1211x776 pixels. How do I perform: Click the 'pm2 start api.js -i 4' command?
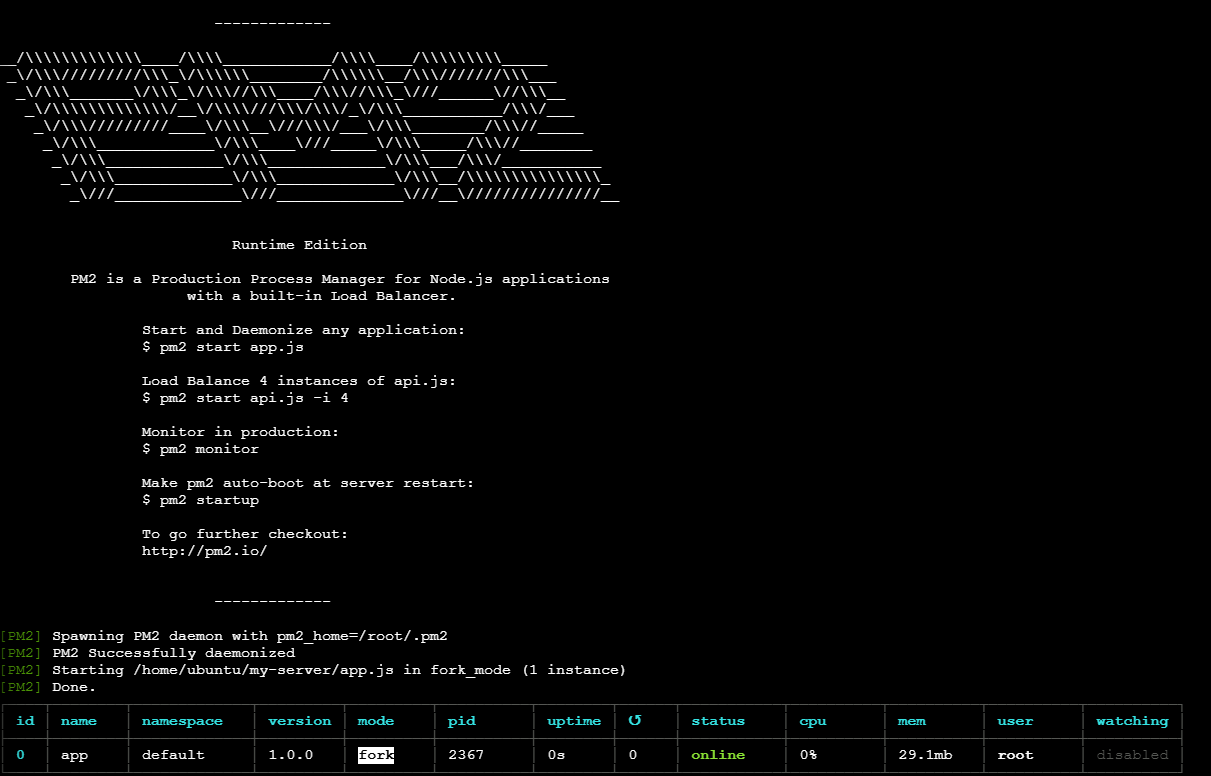coord(245,398)
